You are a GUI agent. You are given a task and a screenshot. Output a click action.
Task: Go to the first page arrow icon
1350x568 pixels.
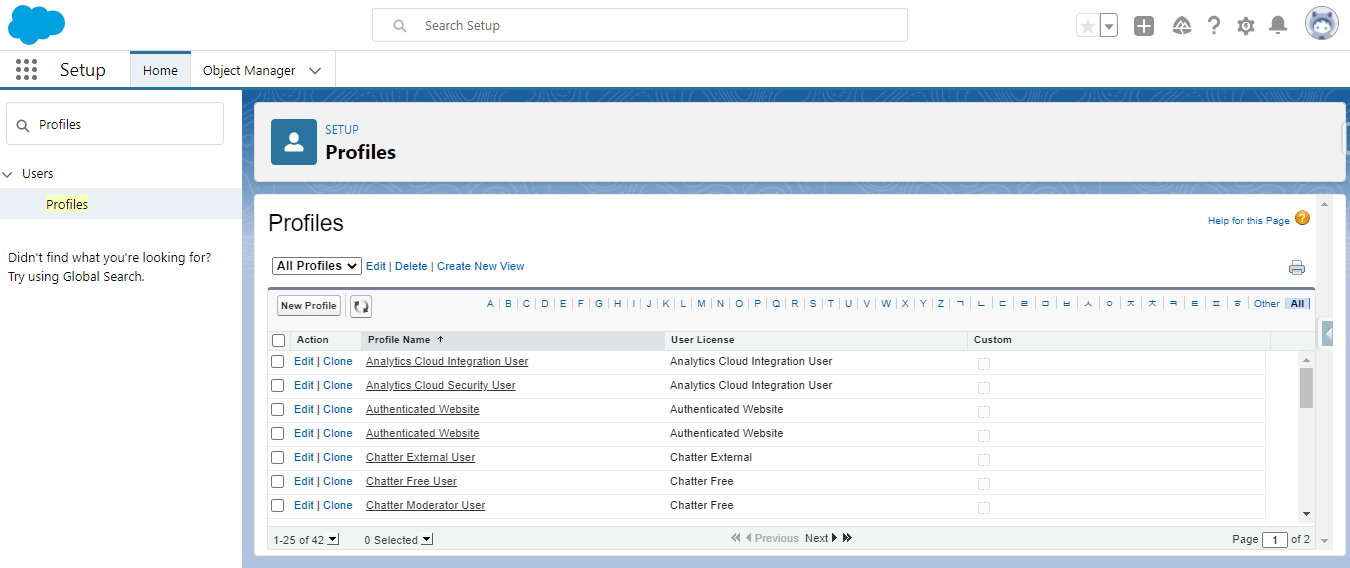point(736,538)
